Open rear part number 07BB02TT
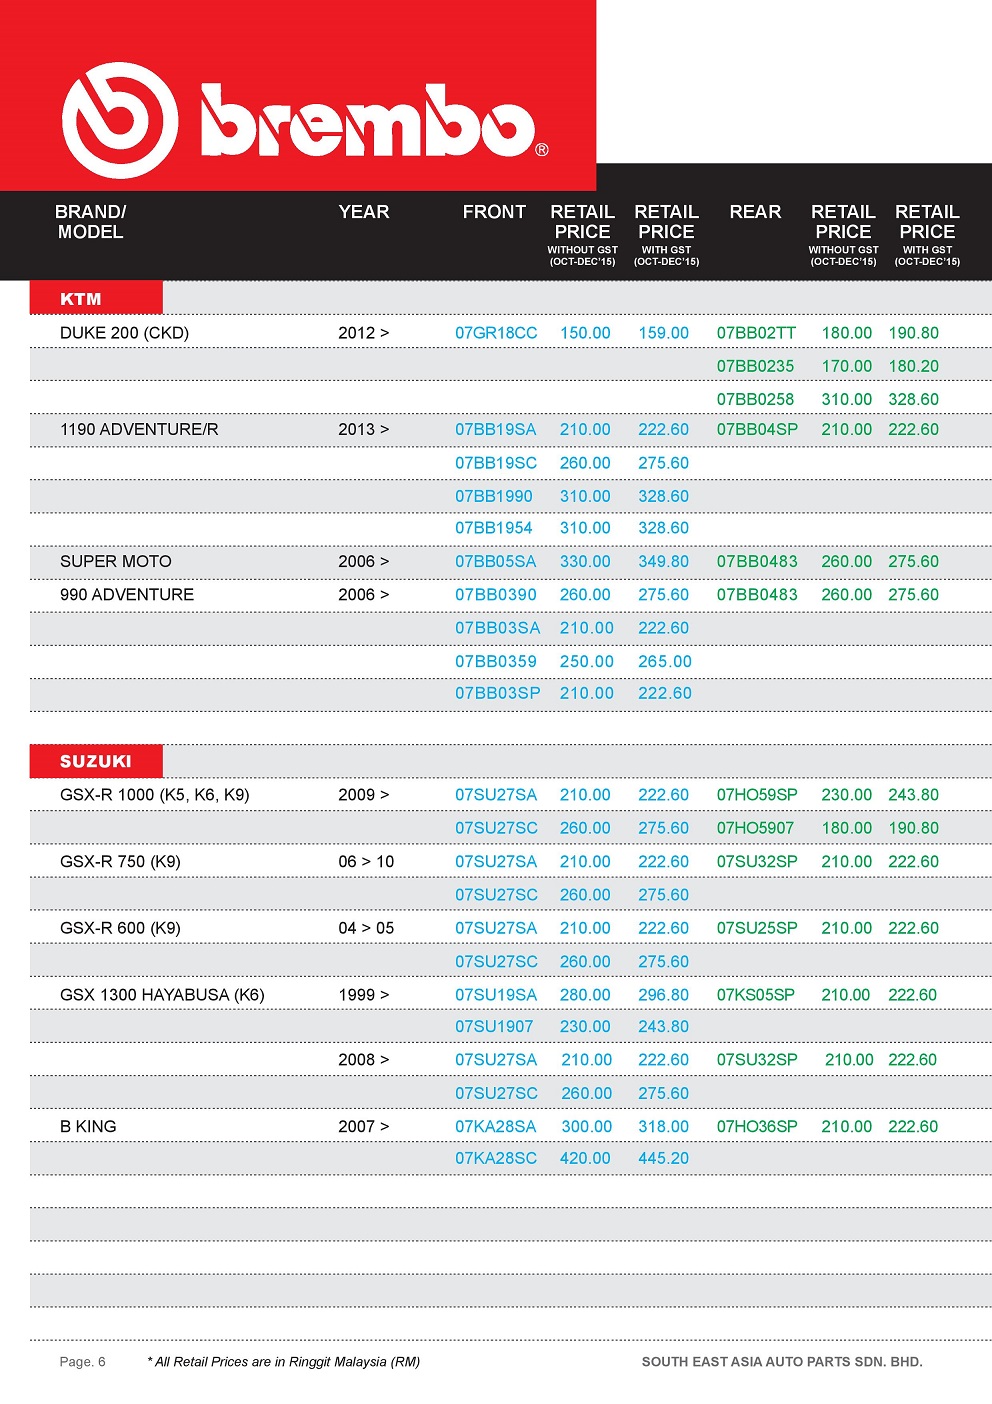This screenshot has width=992, height=1404. [x=756, y=333]
